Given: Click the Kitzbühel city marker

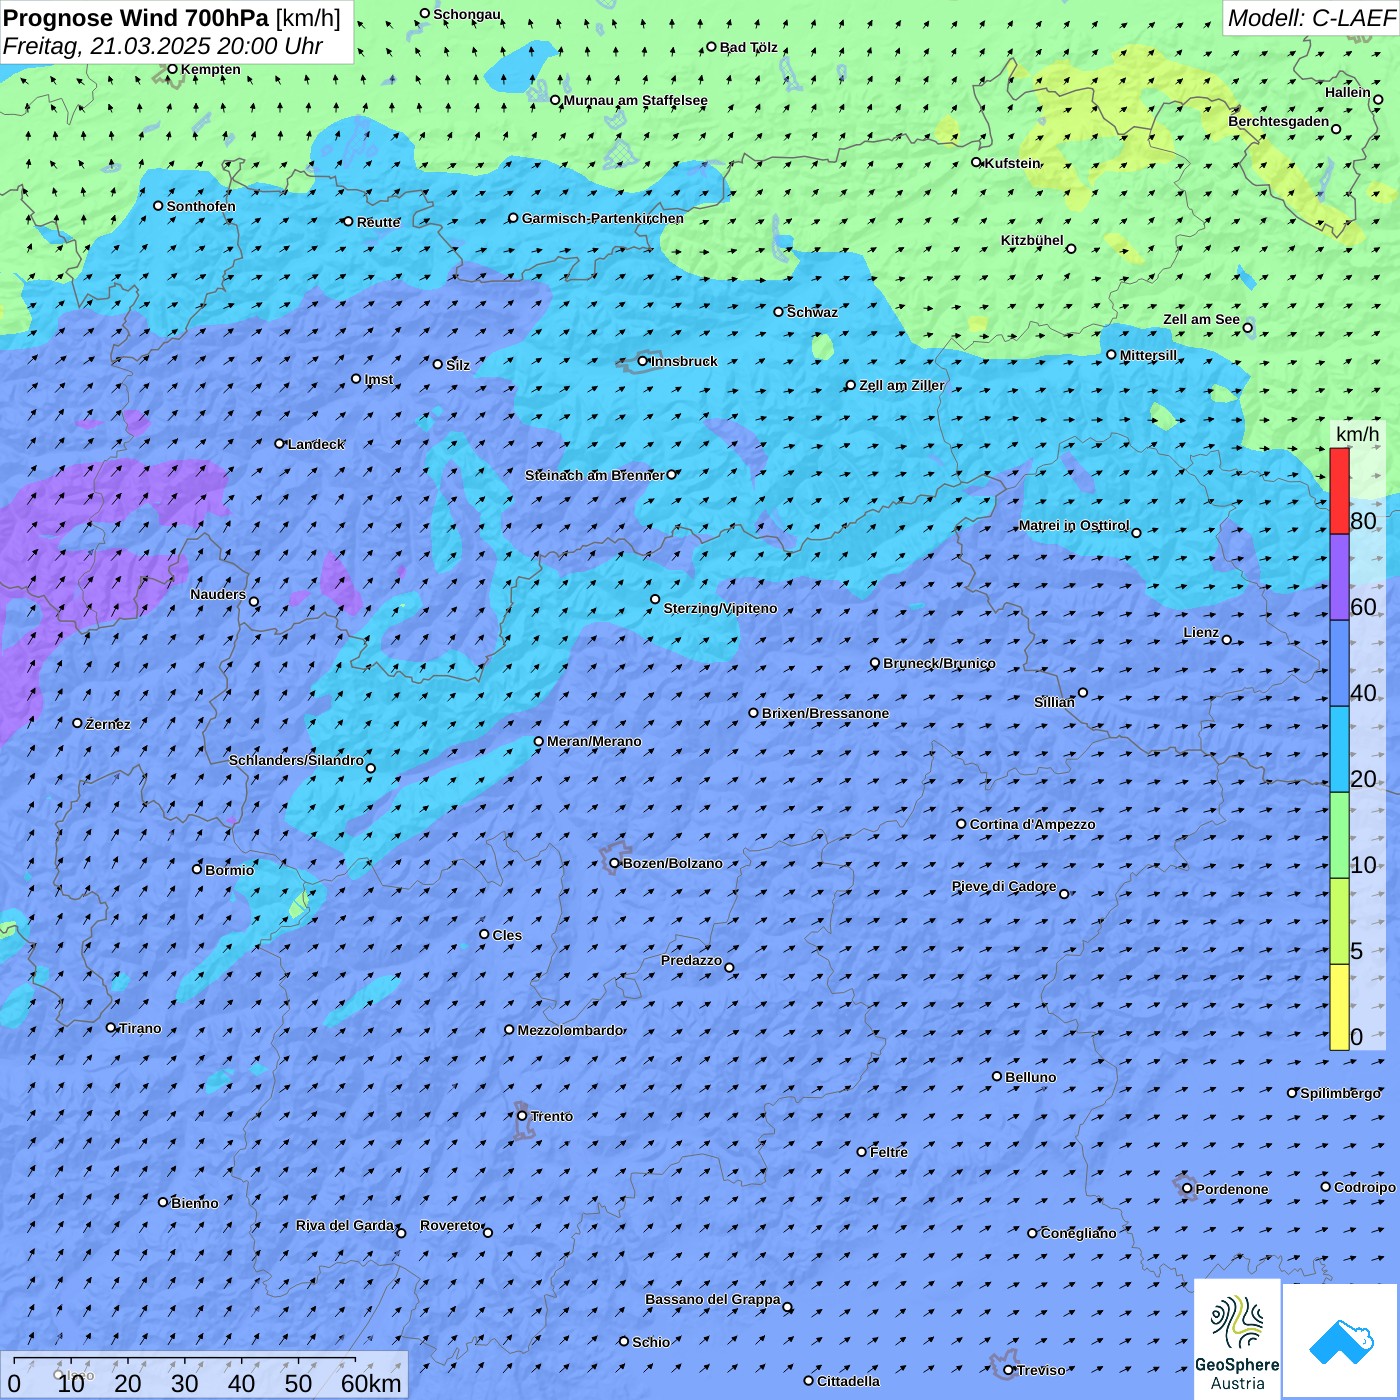Looking at the screenshot, I should coord(1071,249).
